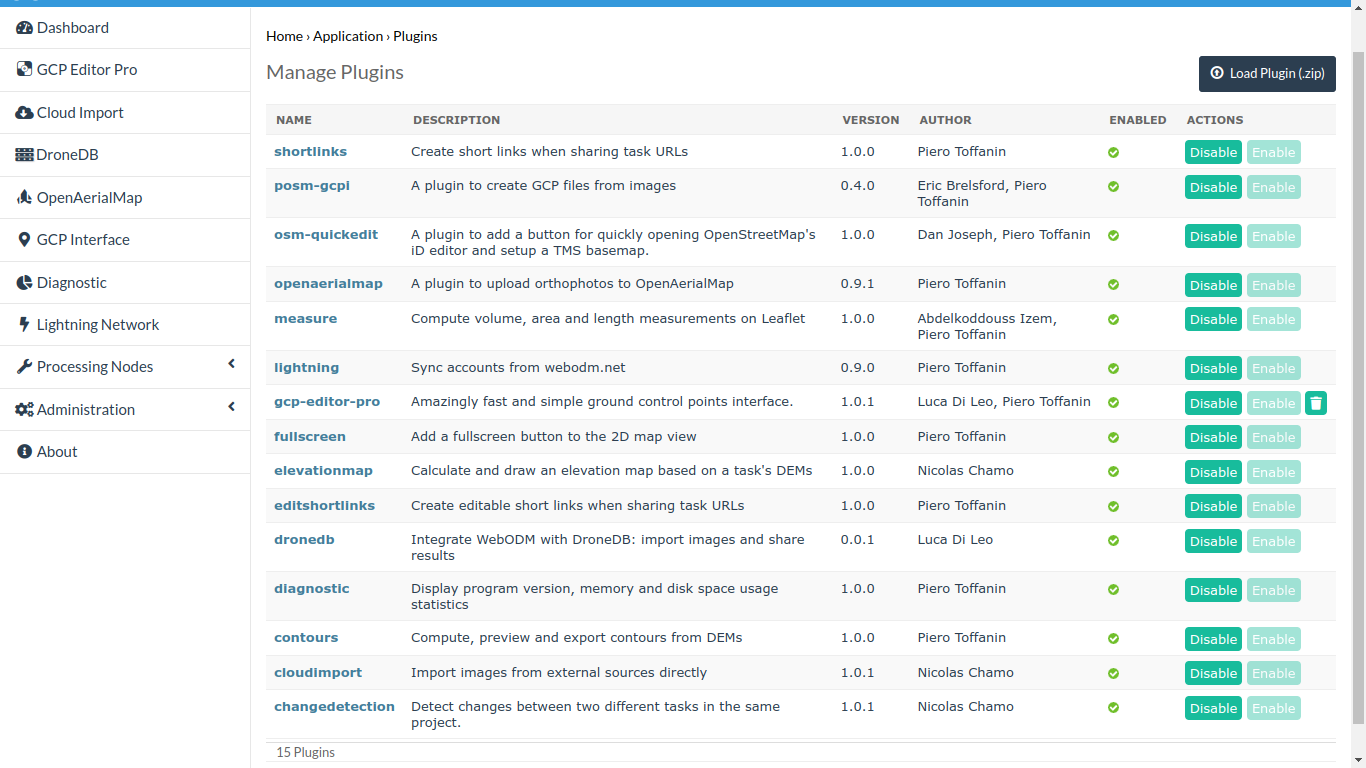This screenshot has width=1366, height=768.
Task: Click the Load Plugin (.zip) button
Action: 1267,74
